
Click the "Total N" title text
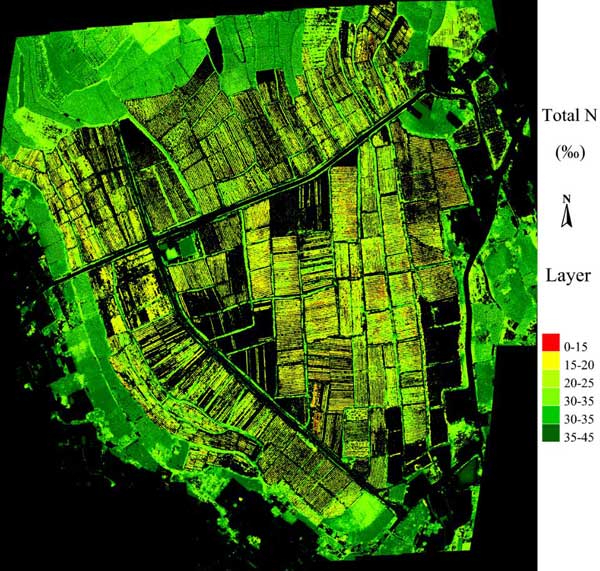click(x=567, y=115)
